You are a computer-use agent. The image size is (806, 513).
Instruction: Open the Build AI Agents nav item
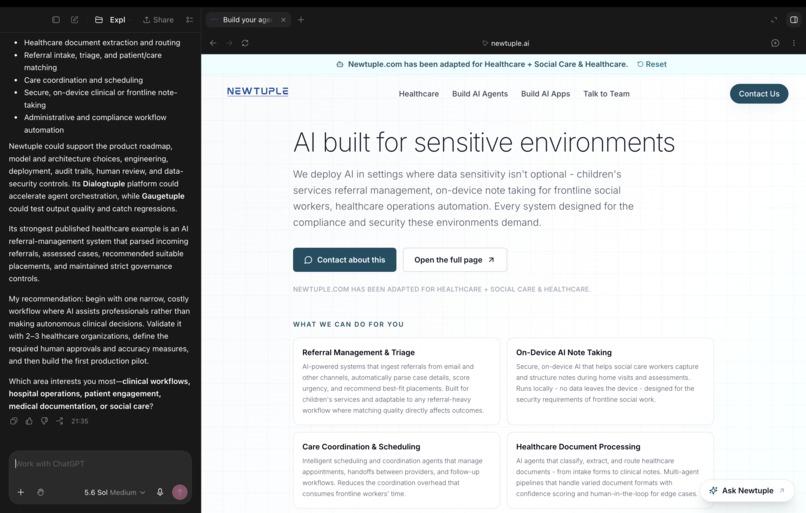(x=480, y=94)
